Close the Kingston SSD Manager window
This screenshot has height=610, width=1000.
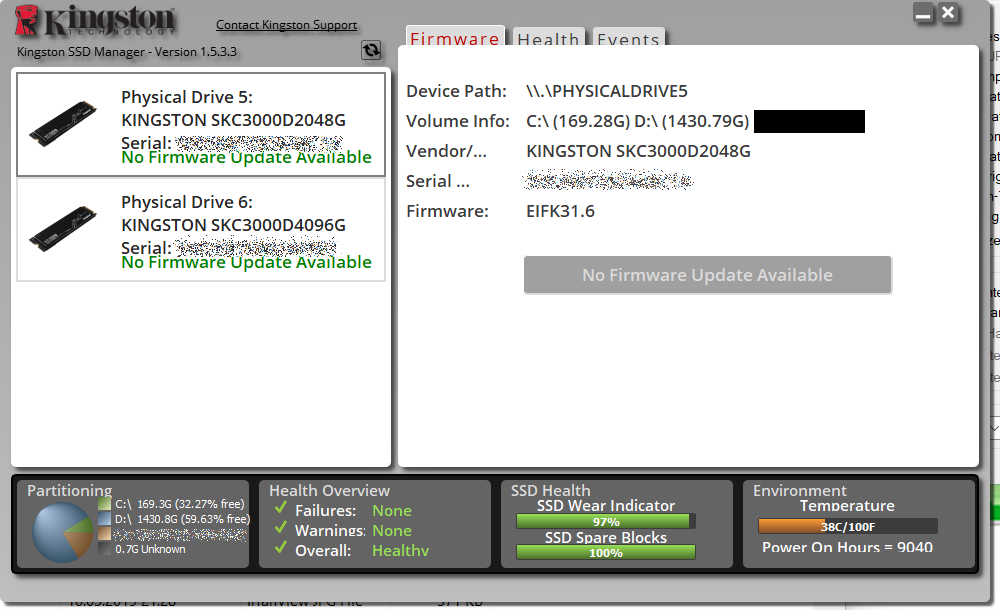948,13
